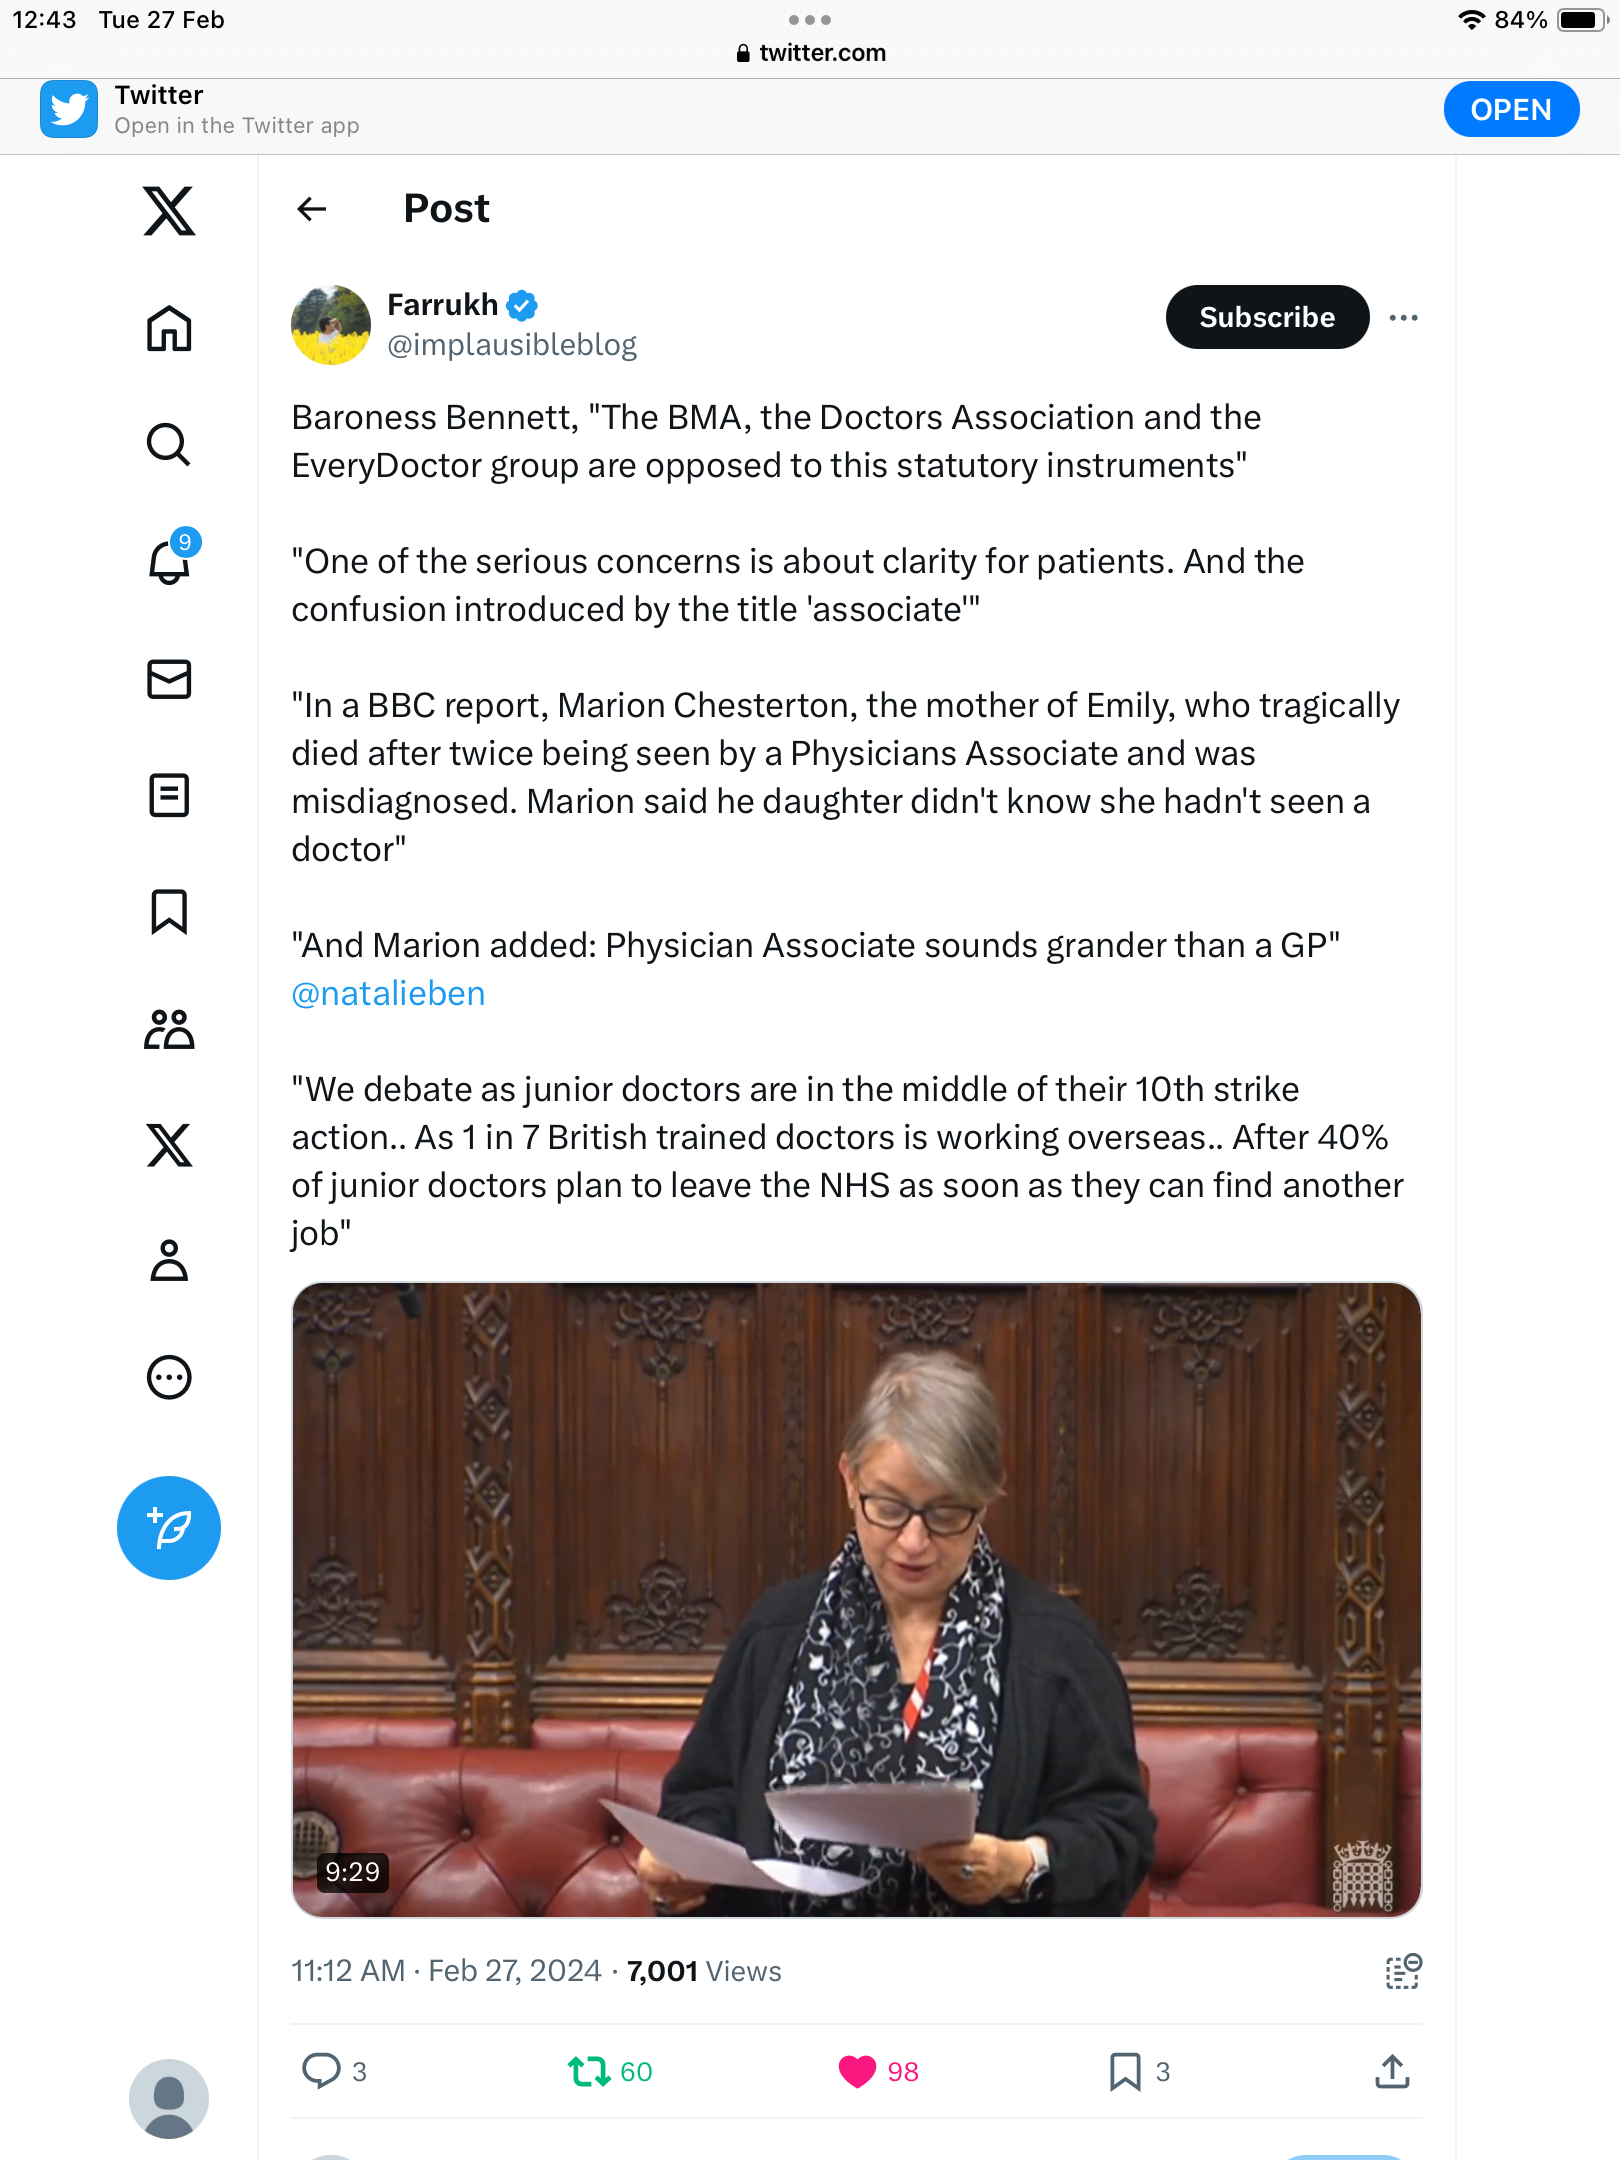Bookmark this post via action bar
Image resolution: width=1620 pixels, height=2160 pixels.
[x=1125, y=2071]
